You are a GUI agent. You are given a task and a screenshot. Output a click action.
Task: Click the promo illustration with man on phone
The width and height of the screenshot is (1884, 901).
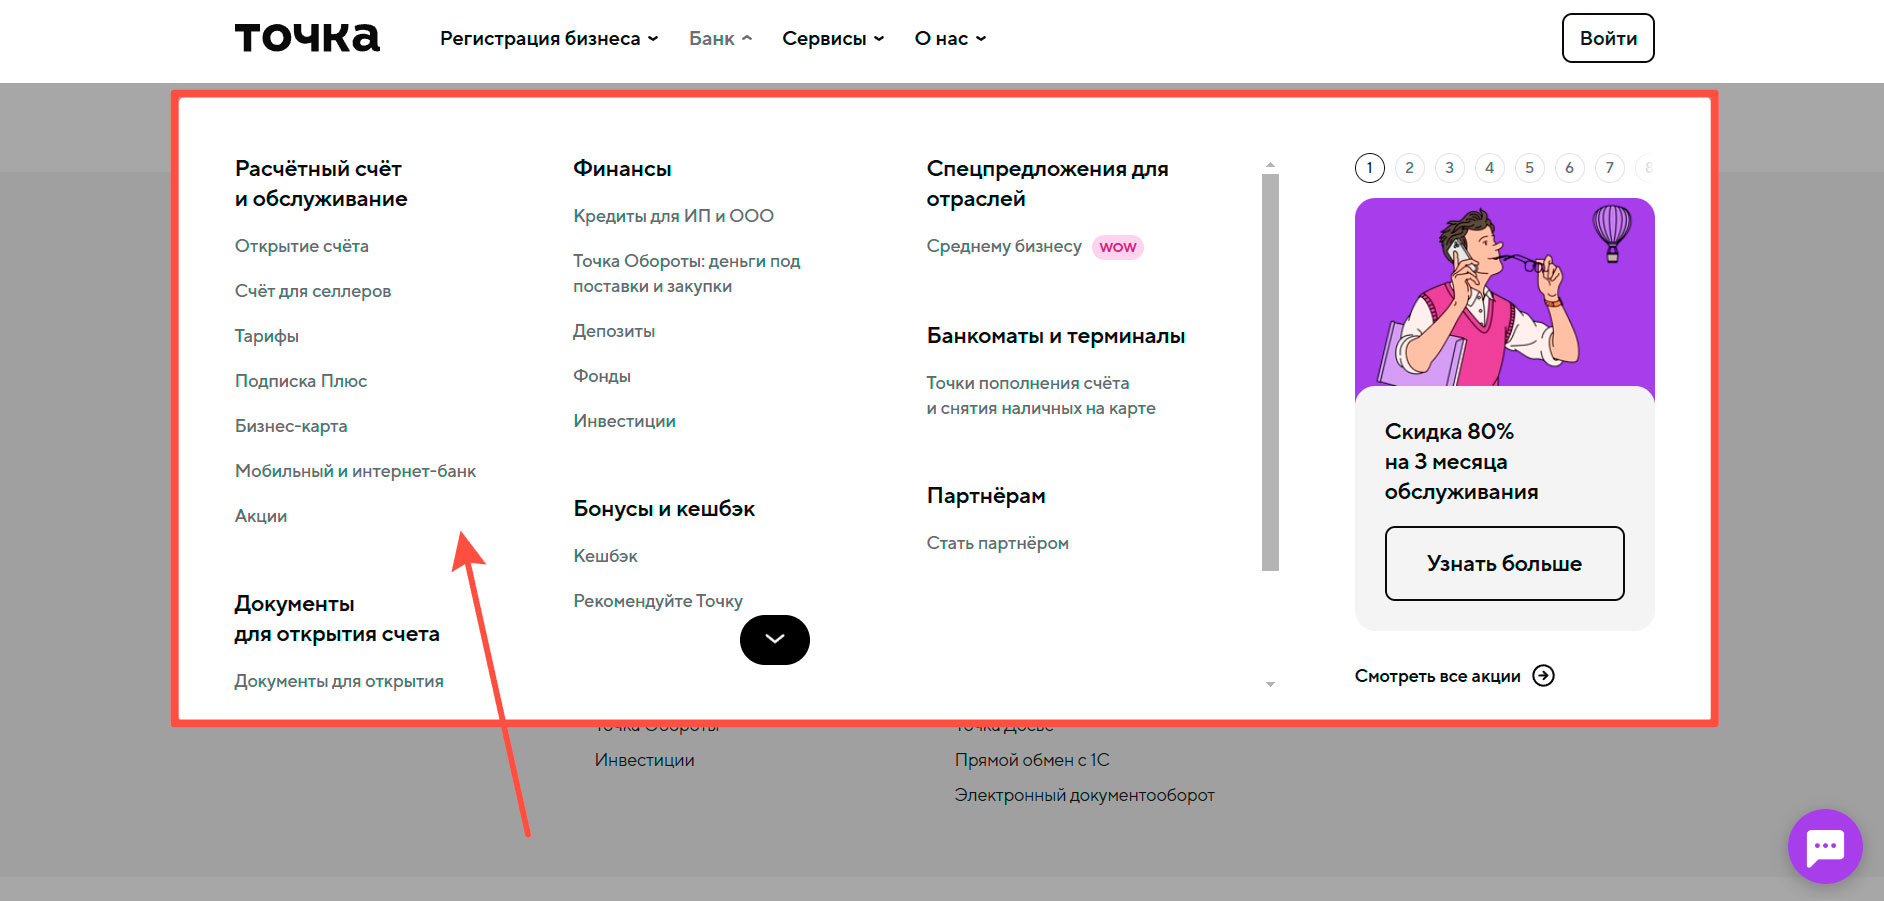coord(1504,294)
